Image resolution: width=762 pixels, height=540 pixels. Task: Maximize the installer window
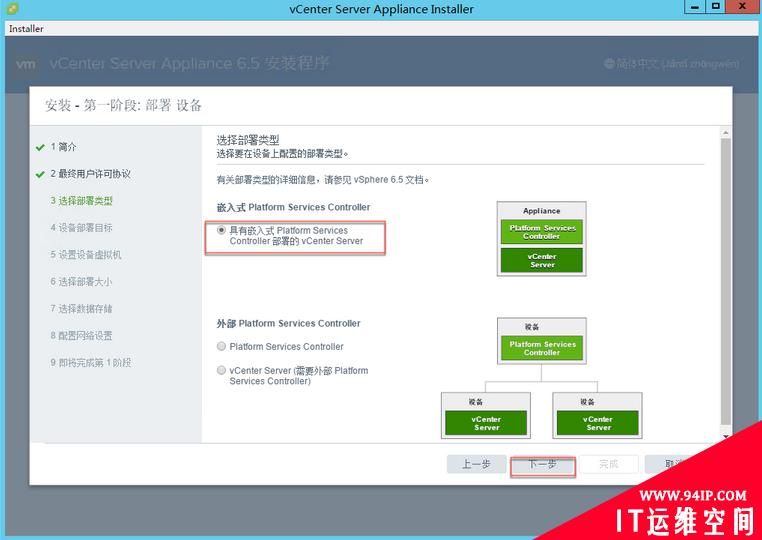click(716, 7)
